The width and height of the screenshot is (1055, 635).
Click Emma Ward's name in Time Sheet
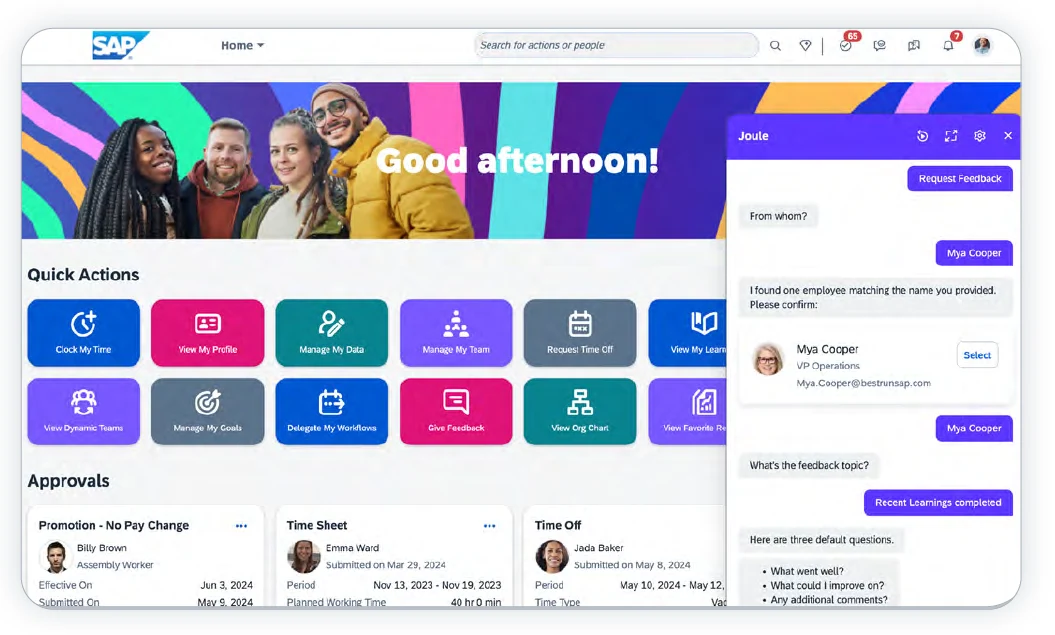point(353,548)
